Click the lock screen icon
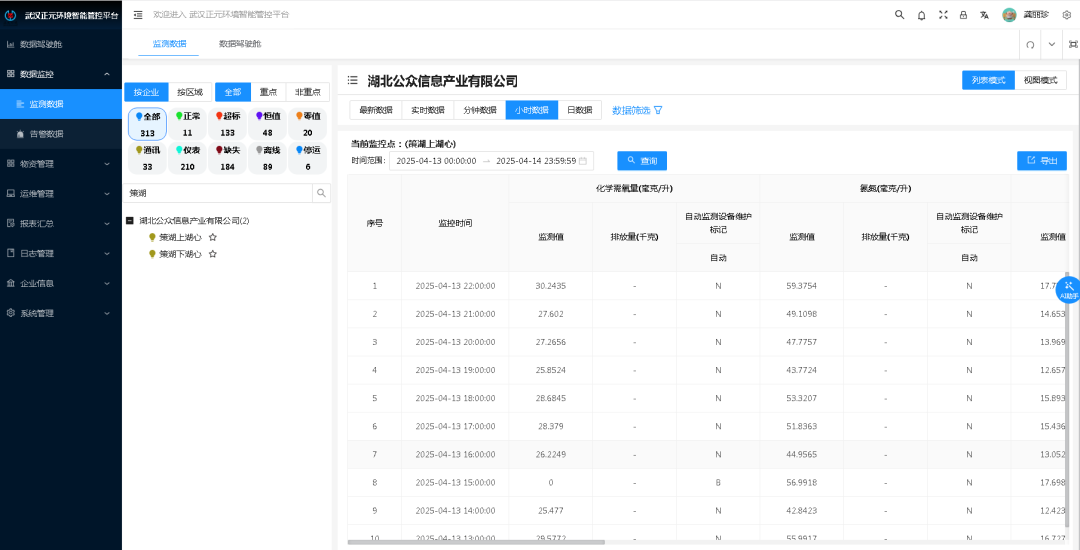Viewport: 1080px width, 550px height. click(x=963, y=15)
